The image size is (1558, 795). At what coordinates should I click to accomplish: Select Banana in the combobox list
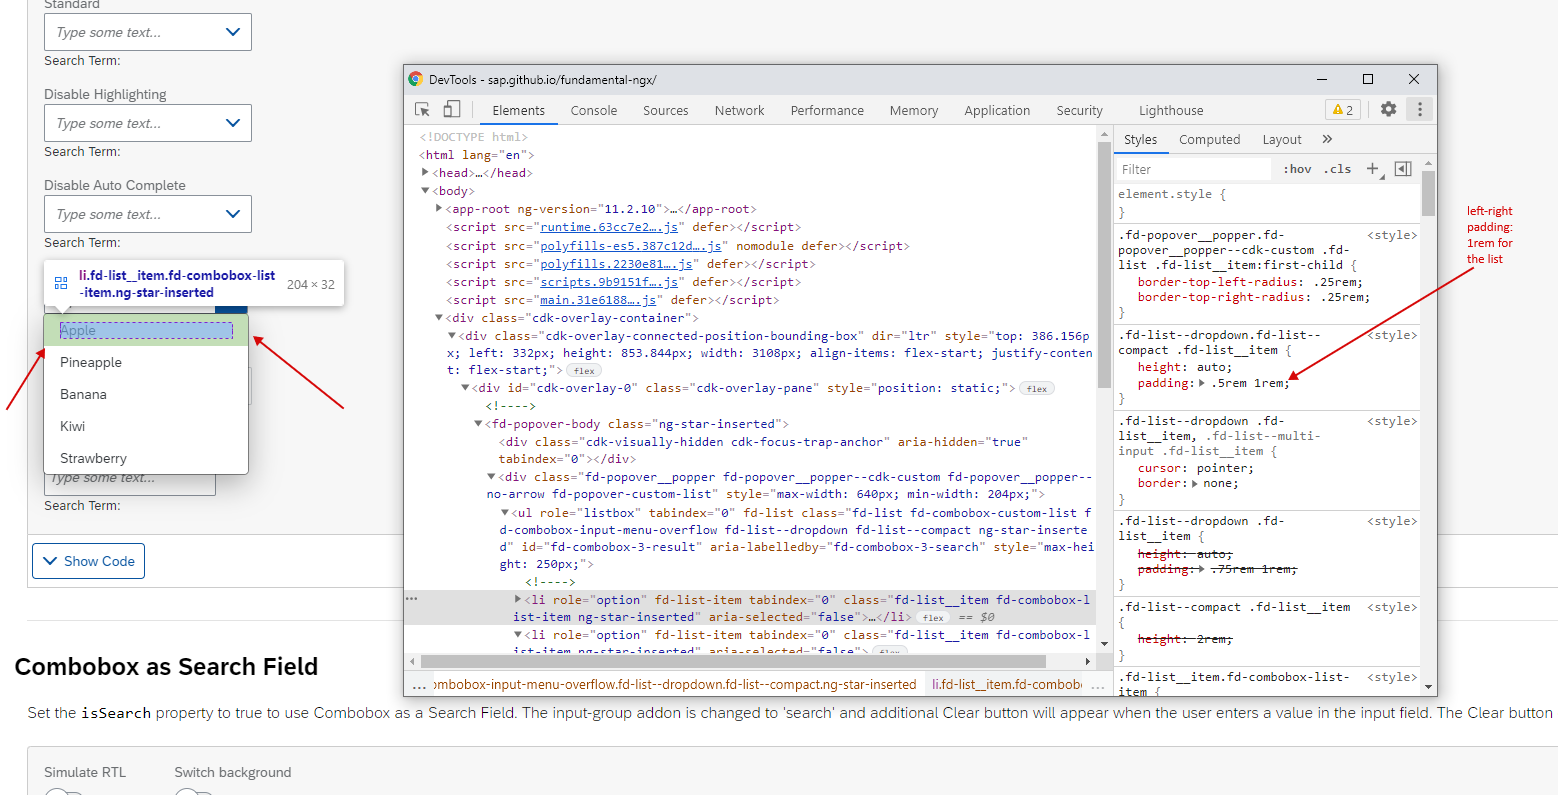click(x=146, y=394)
